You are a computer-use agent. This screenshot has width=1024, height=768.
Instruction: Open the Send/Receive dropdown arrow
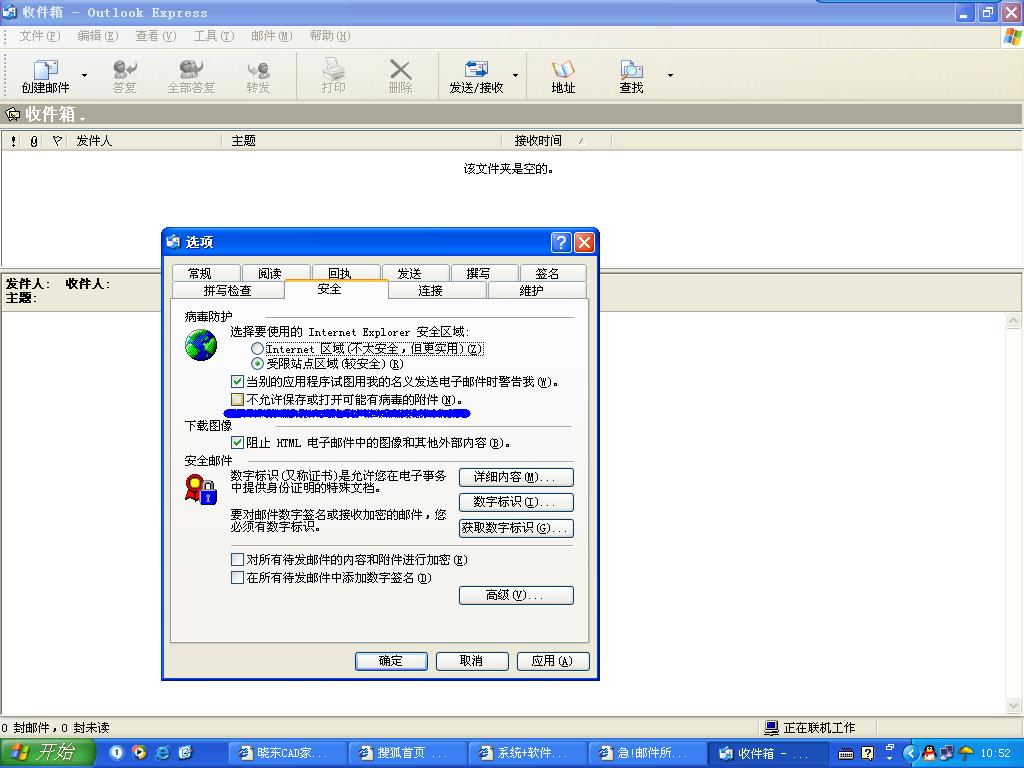click(x=515, y=76)
